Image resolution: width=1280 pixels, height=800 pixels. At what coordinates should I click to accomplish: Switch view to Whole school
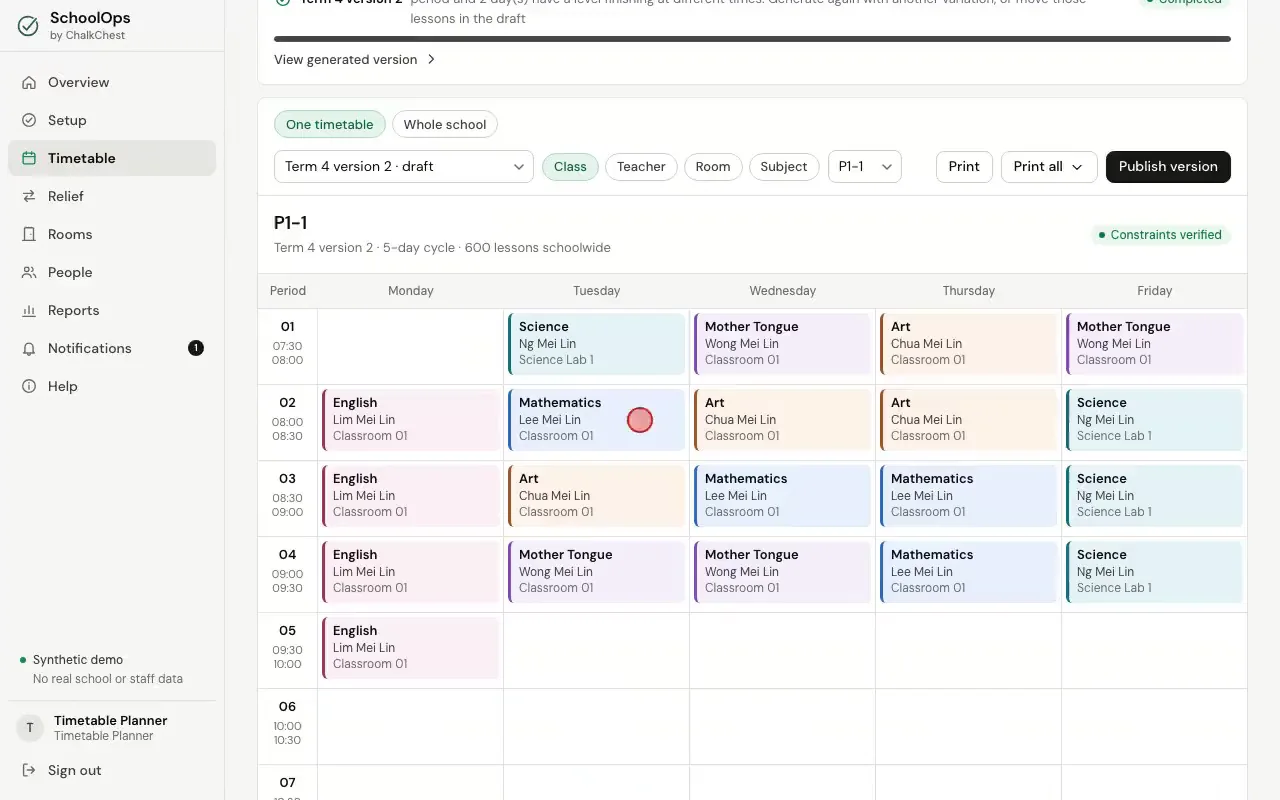point(445,124)
